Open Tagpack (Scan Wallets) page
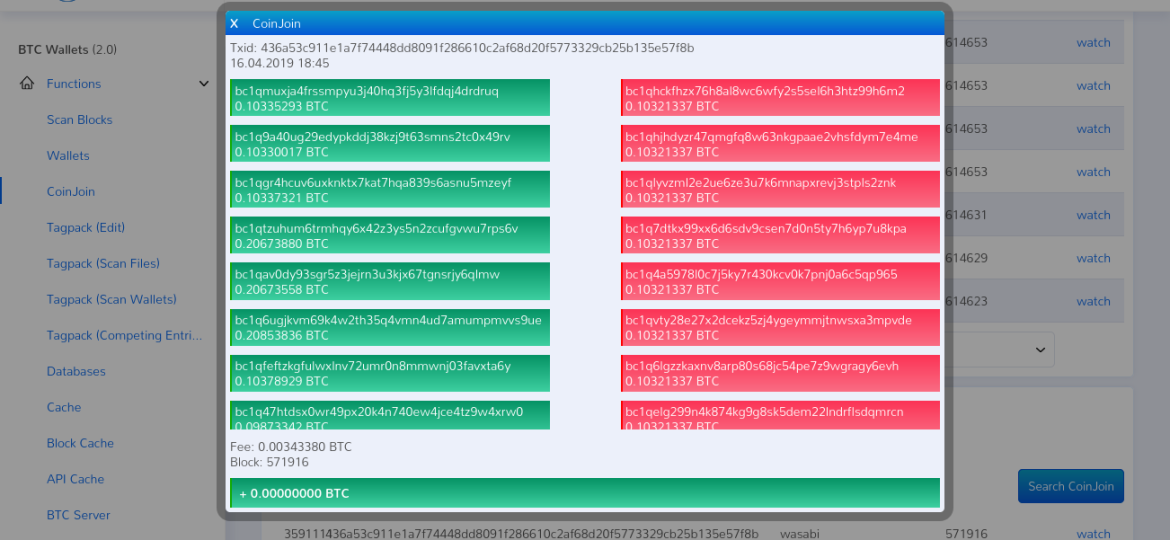Screen dimensions: 1170x540 (112, 299)
